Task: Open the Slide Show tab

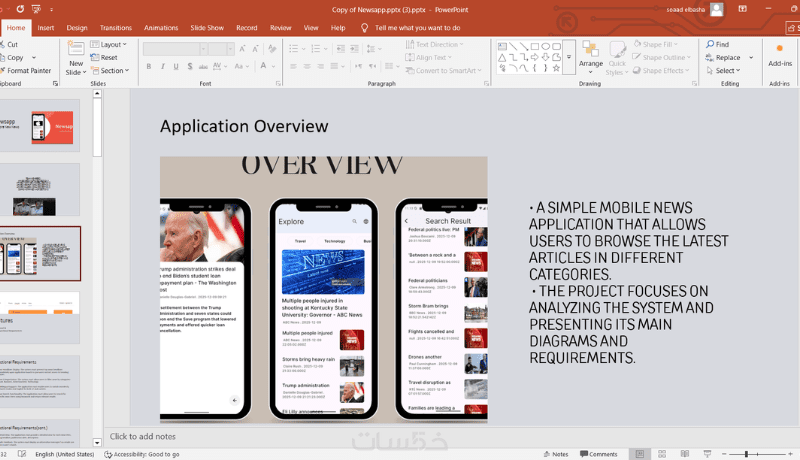Action: pos(207,28)
